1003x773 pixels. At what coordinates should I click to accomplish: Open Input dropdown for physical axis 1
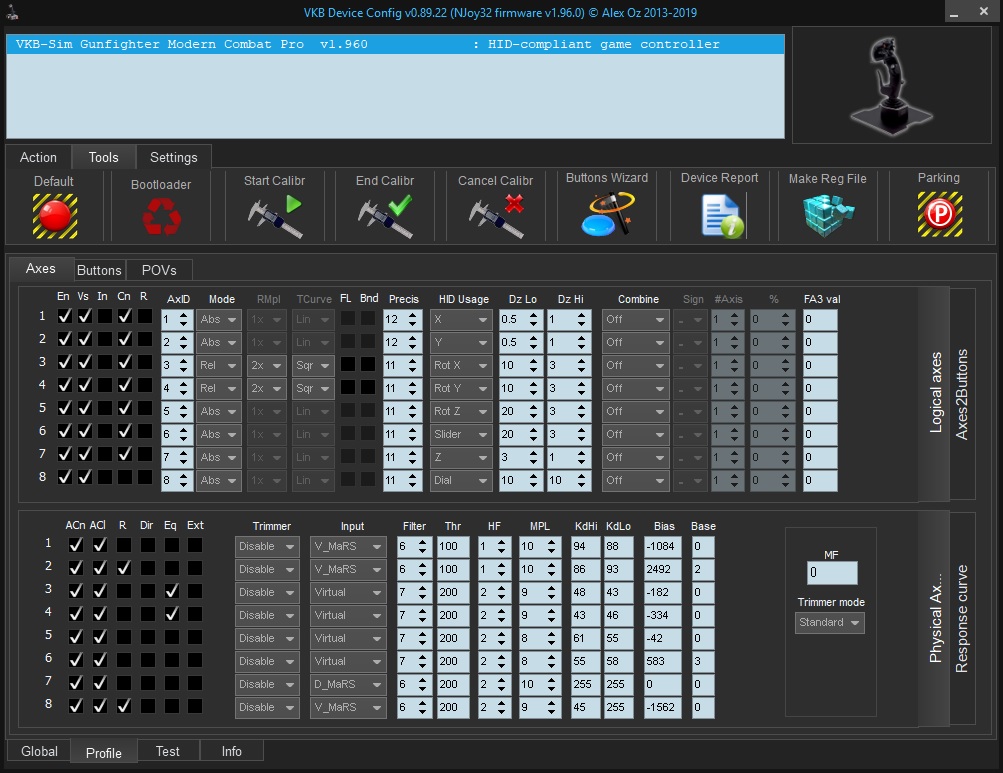tap(348, 546)
